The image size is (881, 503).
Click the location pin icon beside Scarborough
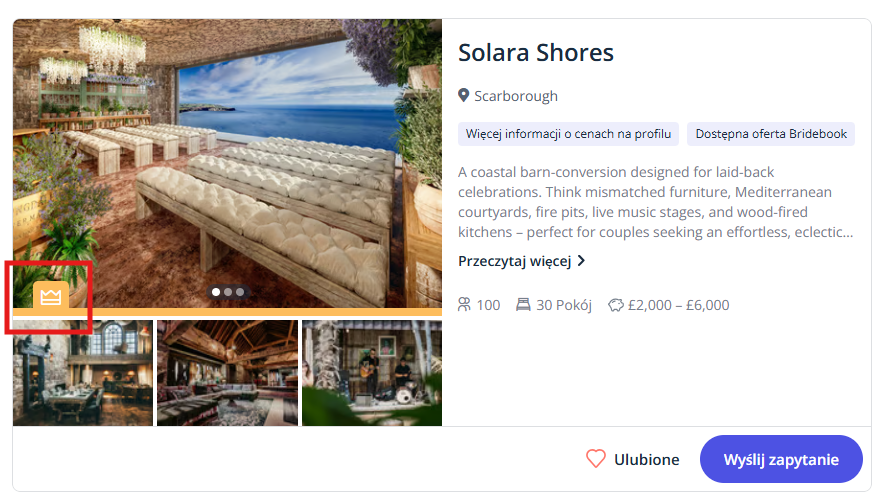coord(464,96)
